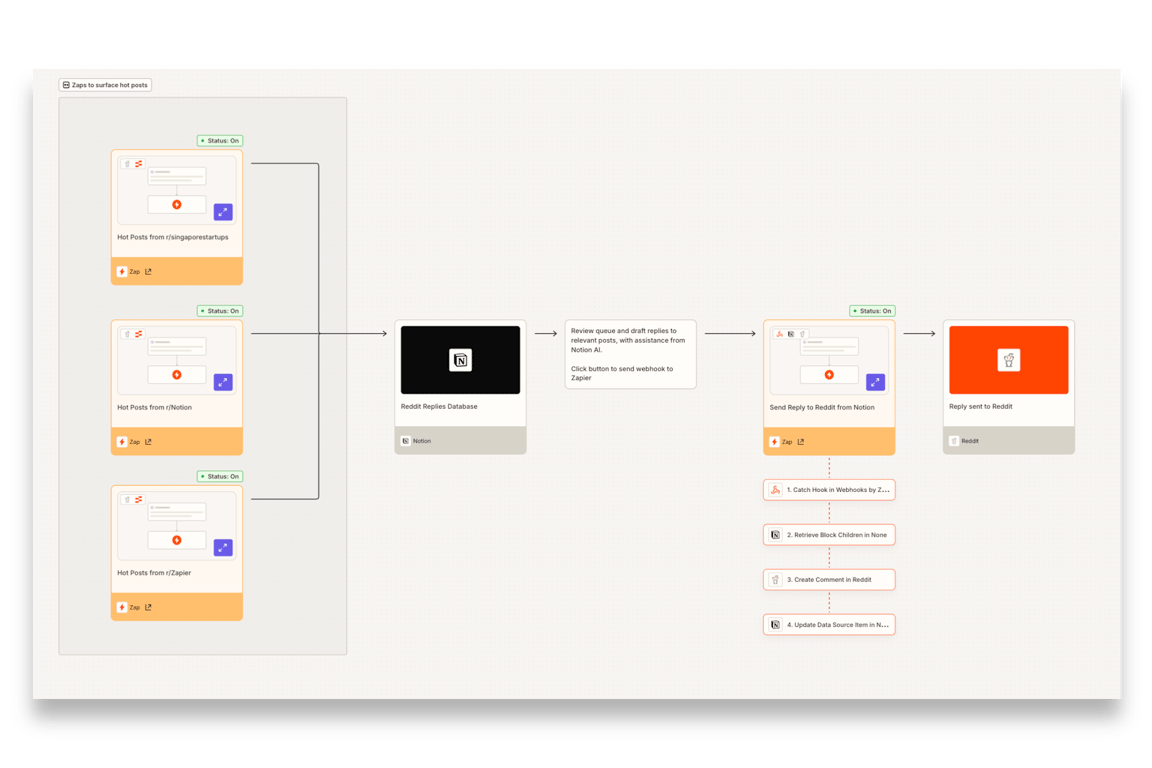
Task: Click Reddit label in reply card footer
Action: 970,441
